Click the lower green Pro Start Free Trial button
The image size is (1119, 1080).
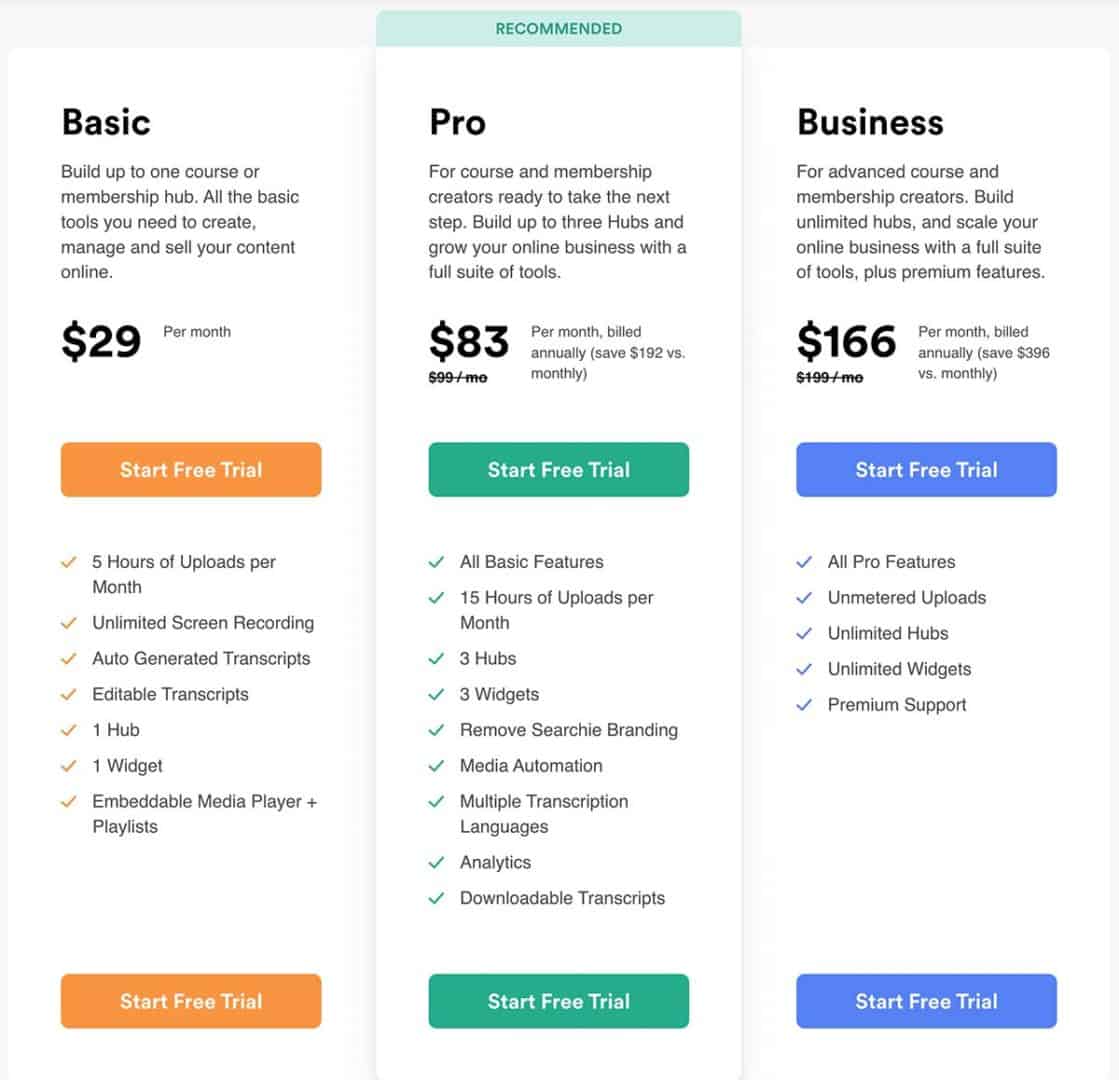(558, 1001)
